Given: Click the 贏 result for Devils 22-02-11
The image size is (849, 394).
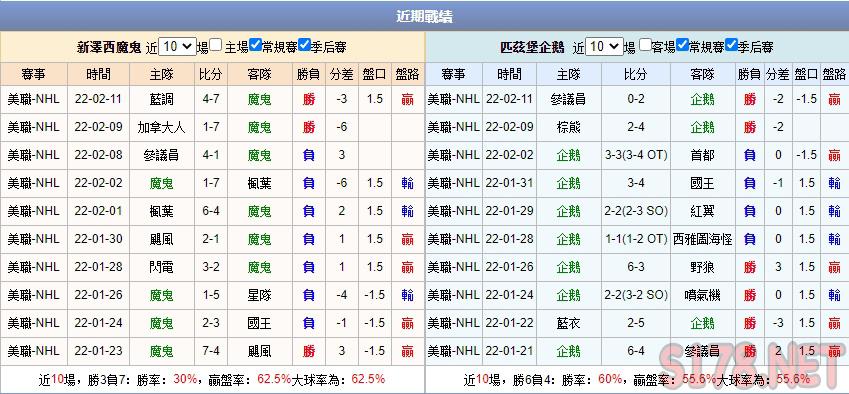Looking at the screenshot, I should click(x=407, y=100).
